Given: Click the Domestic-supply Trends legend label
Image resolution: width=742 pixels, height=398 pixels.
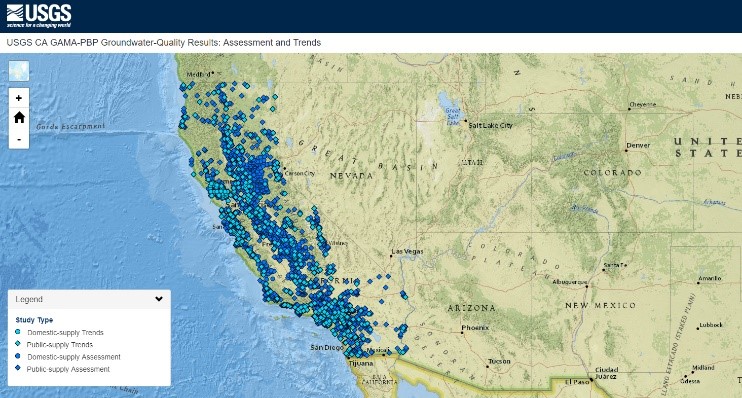Looking at the screenshot, I should (x=65, y=333).
